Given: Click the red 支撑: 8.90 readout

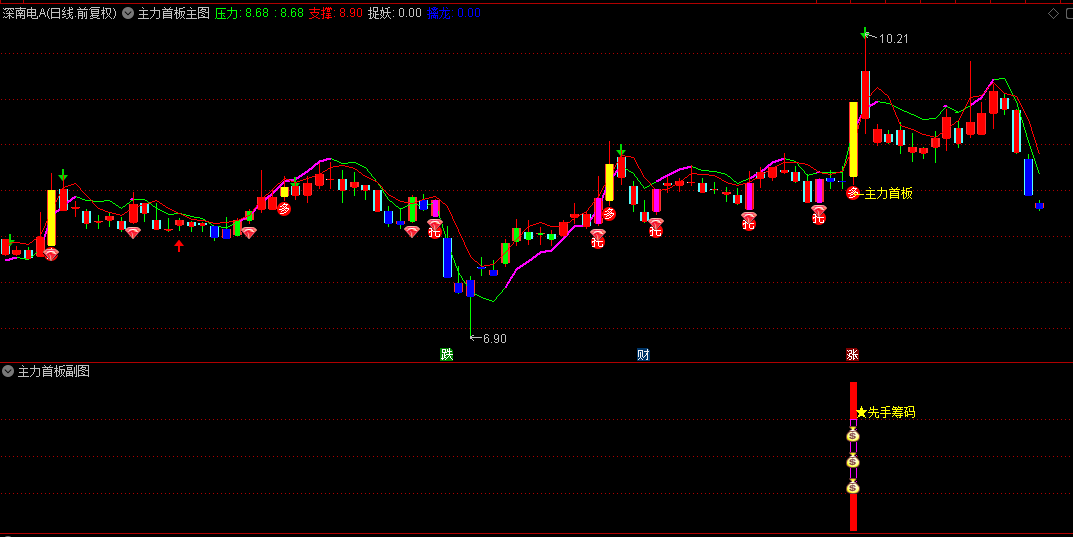Looking at the screenshot, I should [x=335, y=13].
